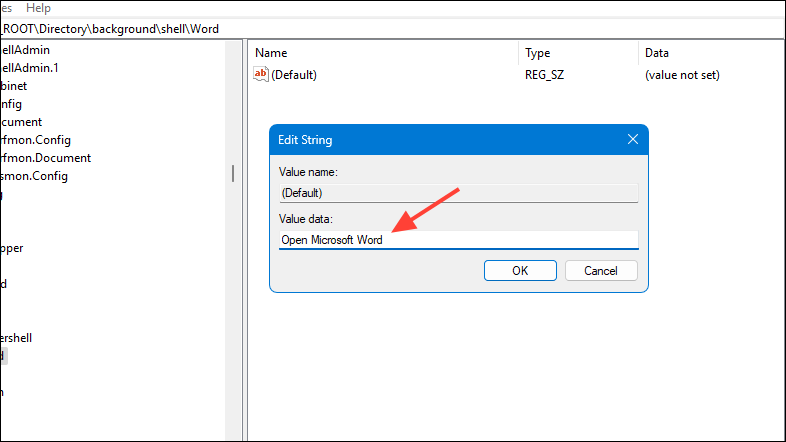Viewport: 786px width, 442px height.
Task: Select the binet tree key
Action: [x=14, y=86]
